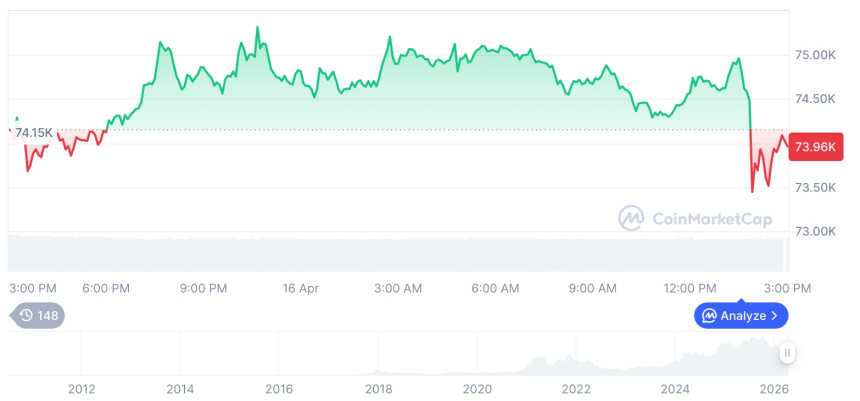The height and width of the screenshot is (401, 860).
Task: Select the 12:00 PM time marker
Action: (690, 288)
